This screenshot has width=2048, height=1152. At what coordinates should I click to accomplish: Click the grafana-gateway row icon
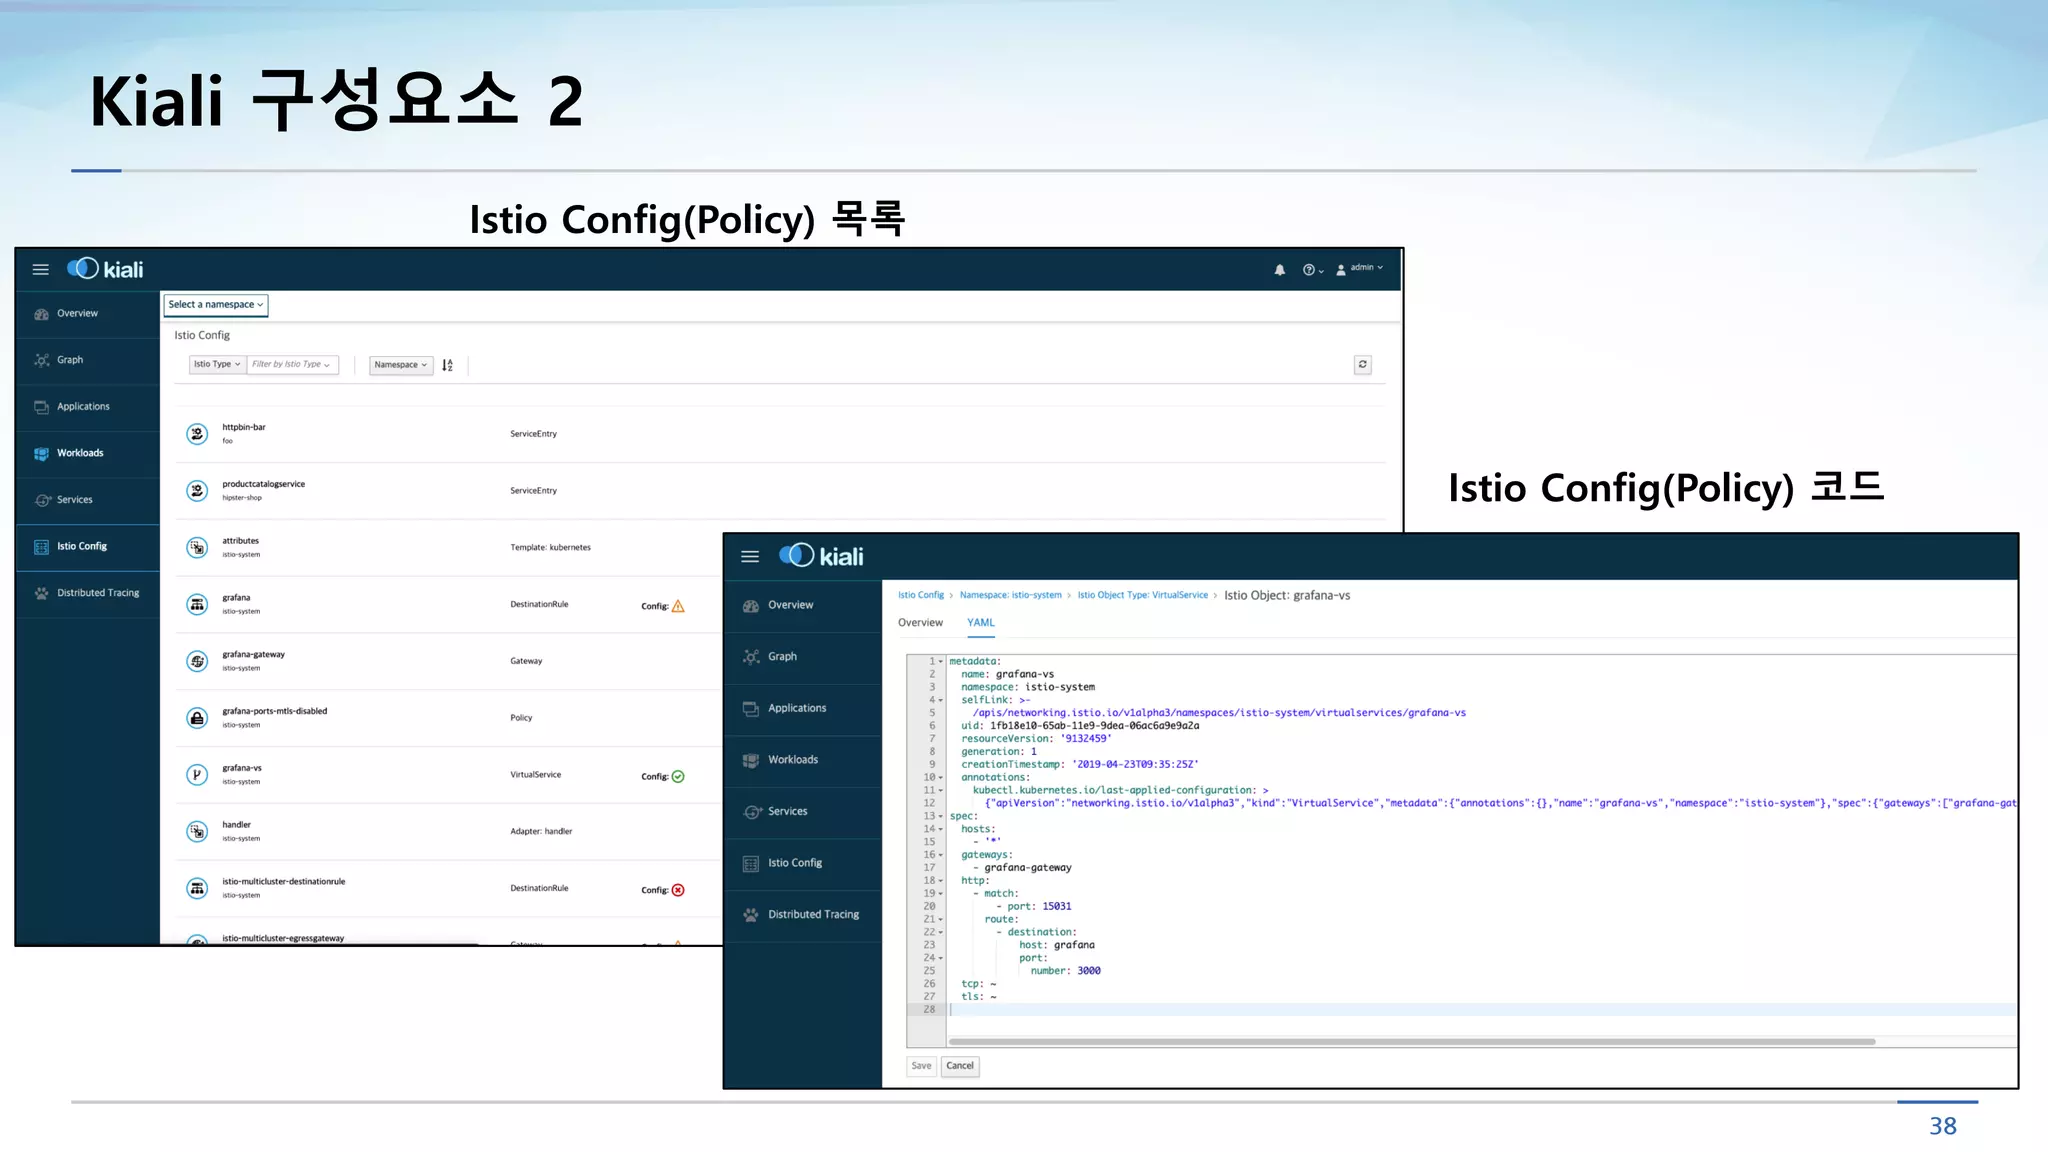pos(197,661)
